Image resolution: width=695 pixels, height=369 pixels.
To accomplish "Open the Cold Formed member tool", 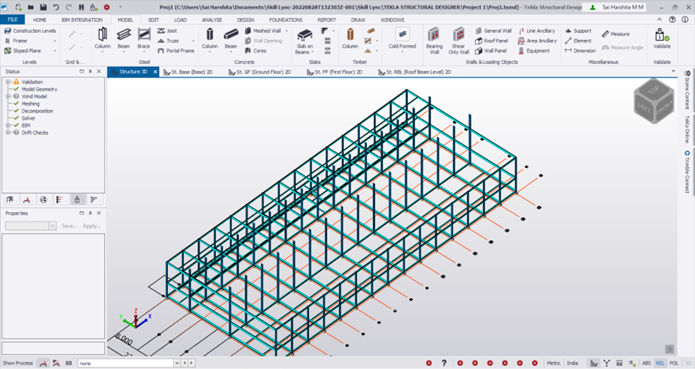I will point(402,39).
